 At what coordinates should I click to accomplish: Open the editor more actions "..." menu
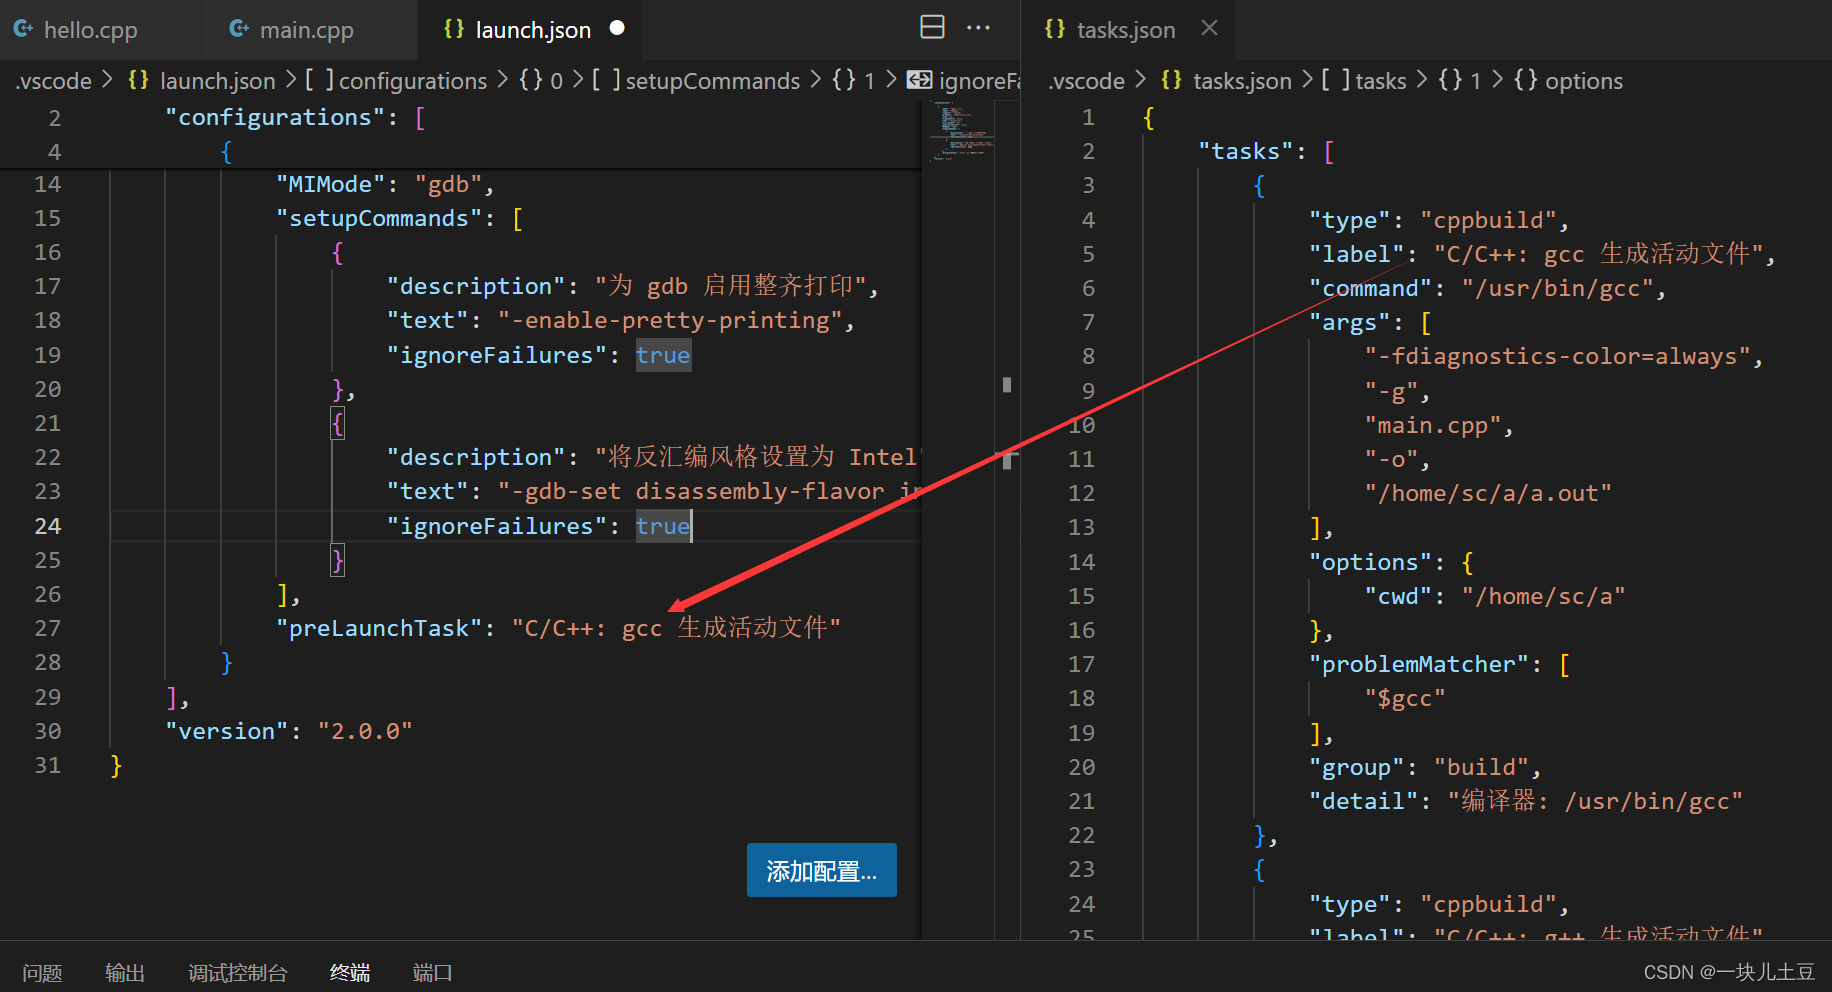pos(978,27)
